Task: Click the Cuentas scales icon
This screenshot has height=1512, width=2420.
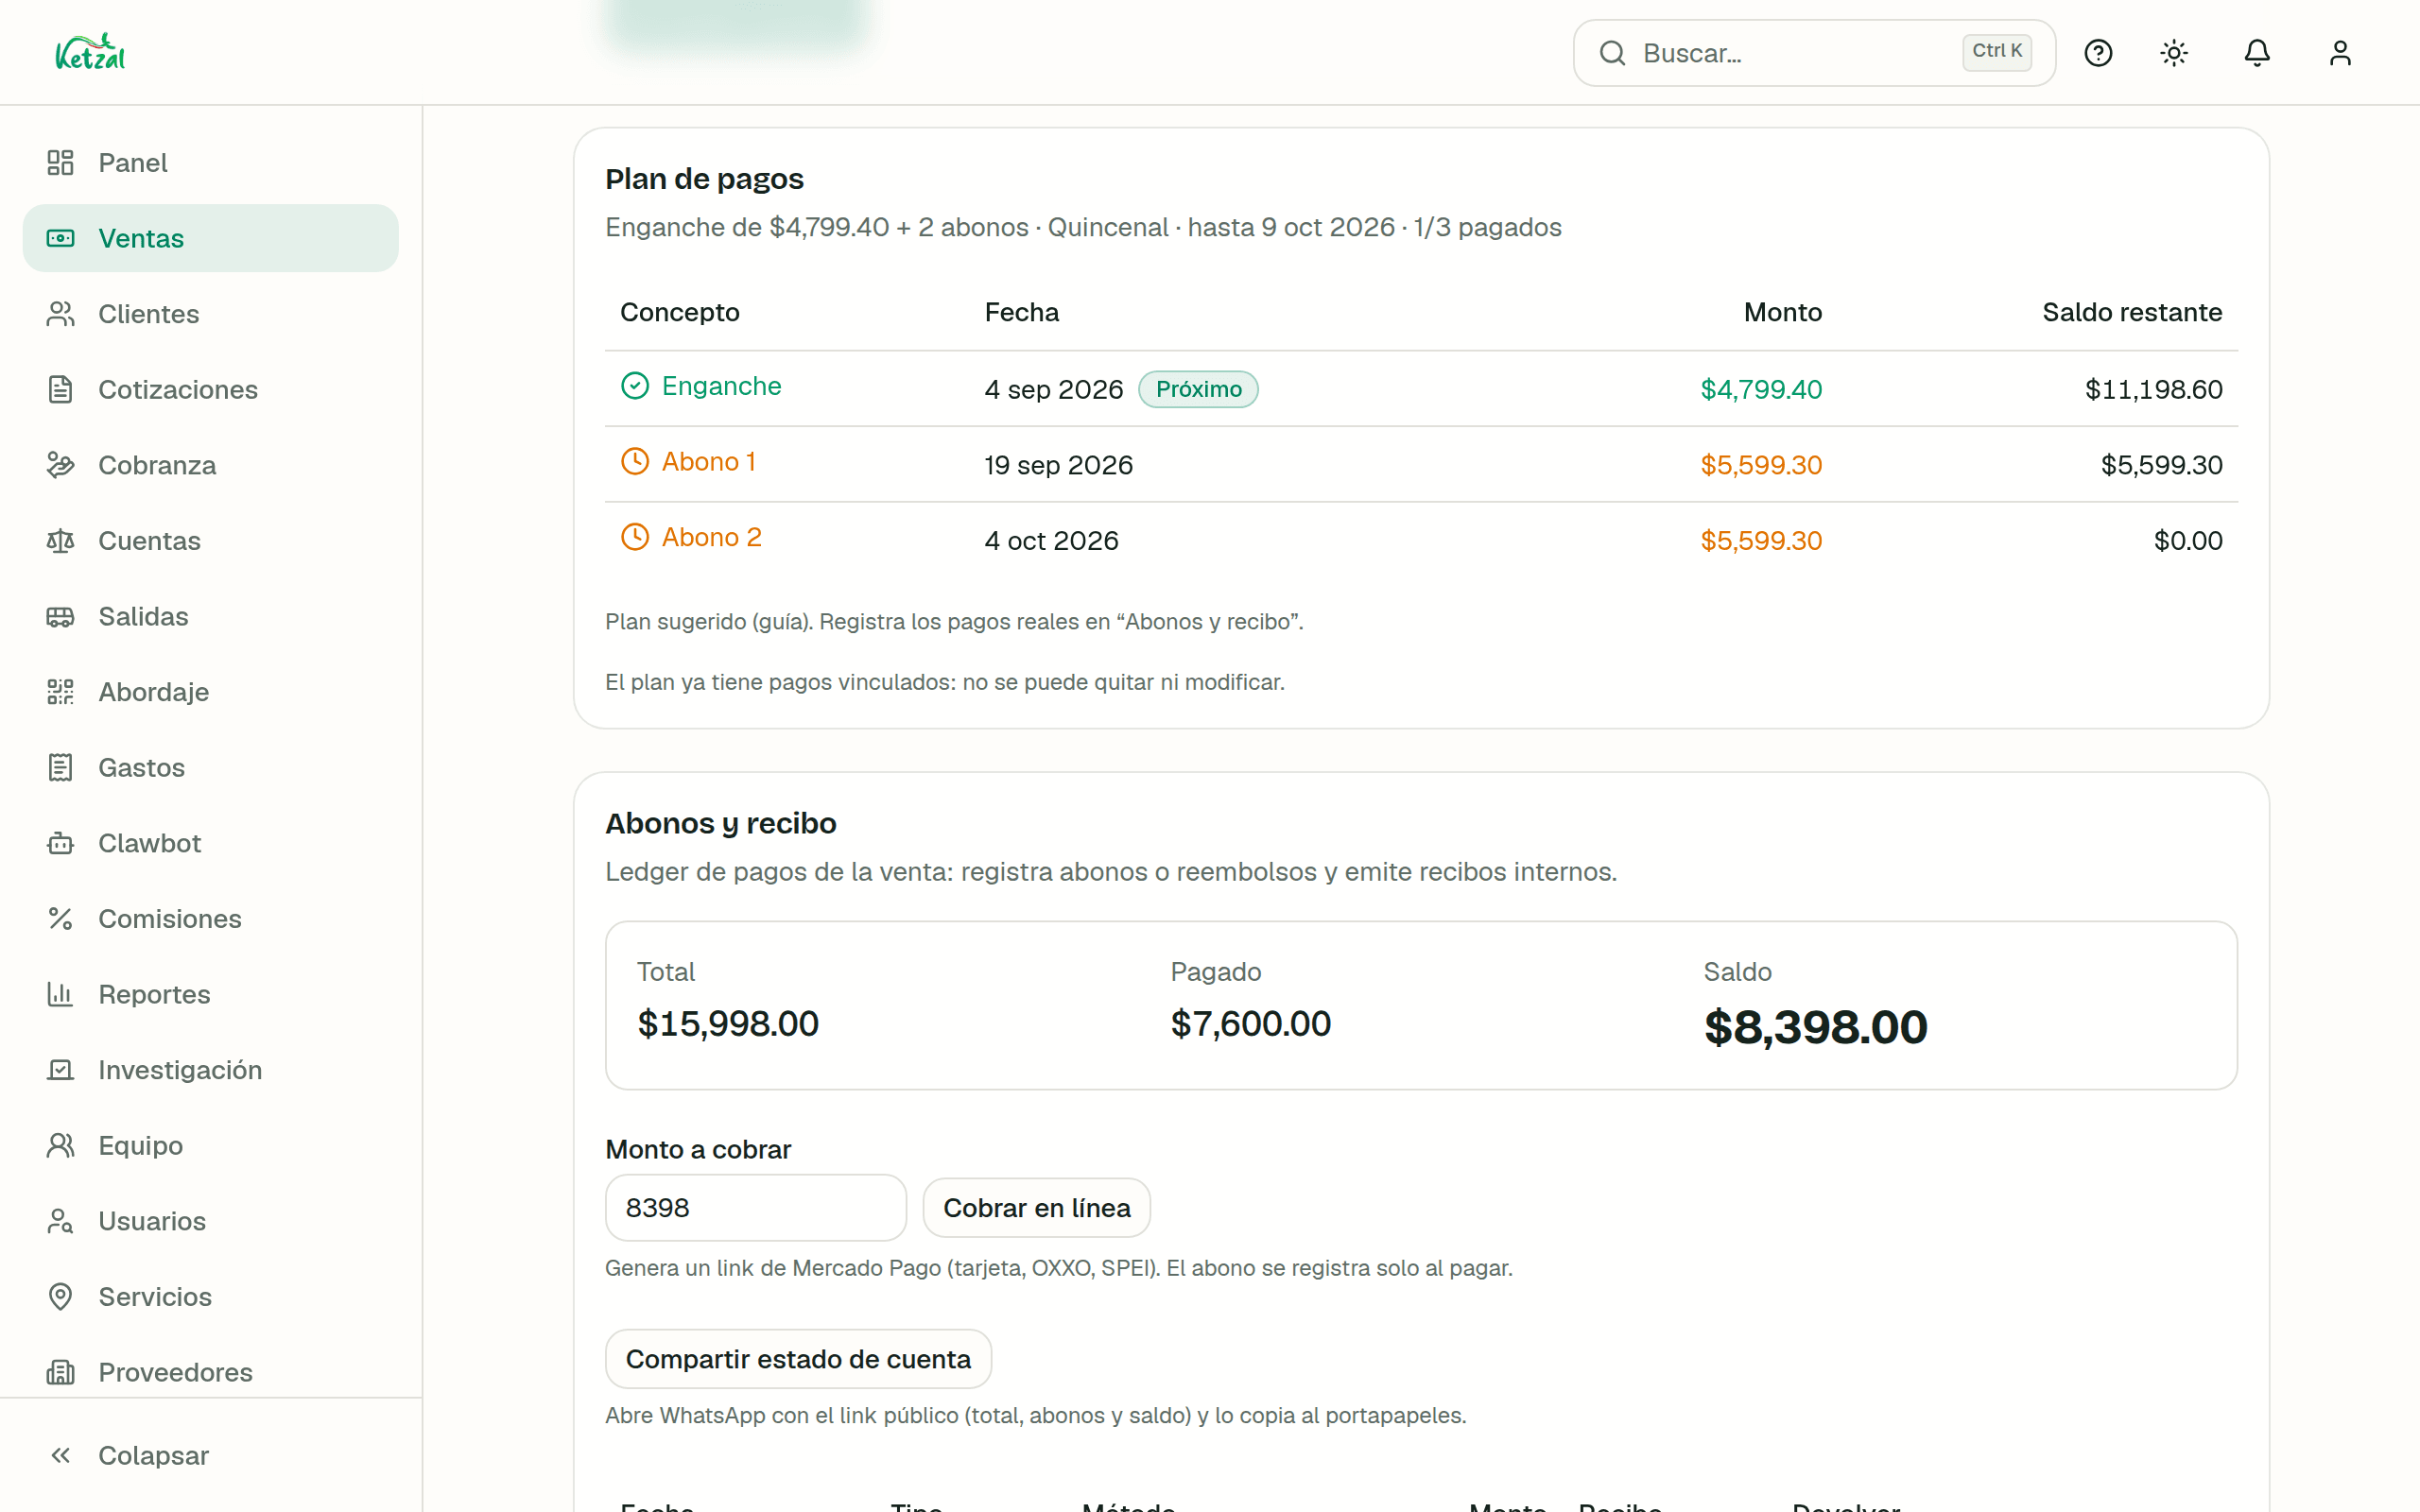Action: point(60,541)
